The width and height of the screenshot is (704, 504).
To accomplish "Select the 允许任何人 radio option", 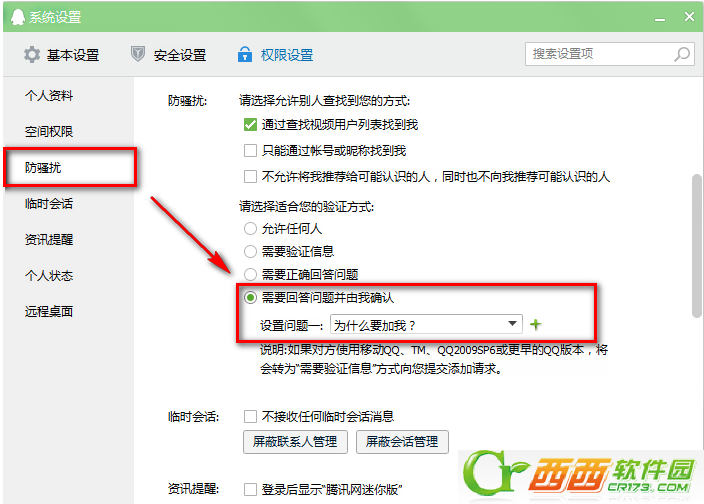I will [250, 229].
